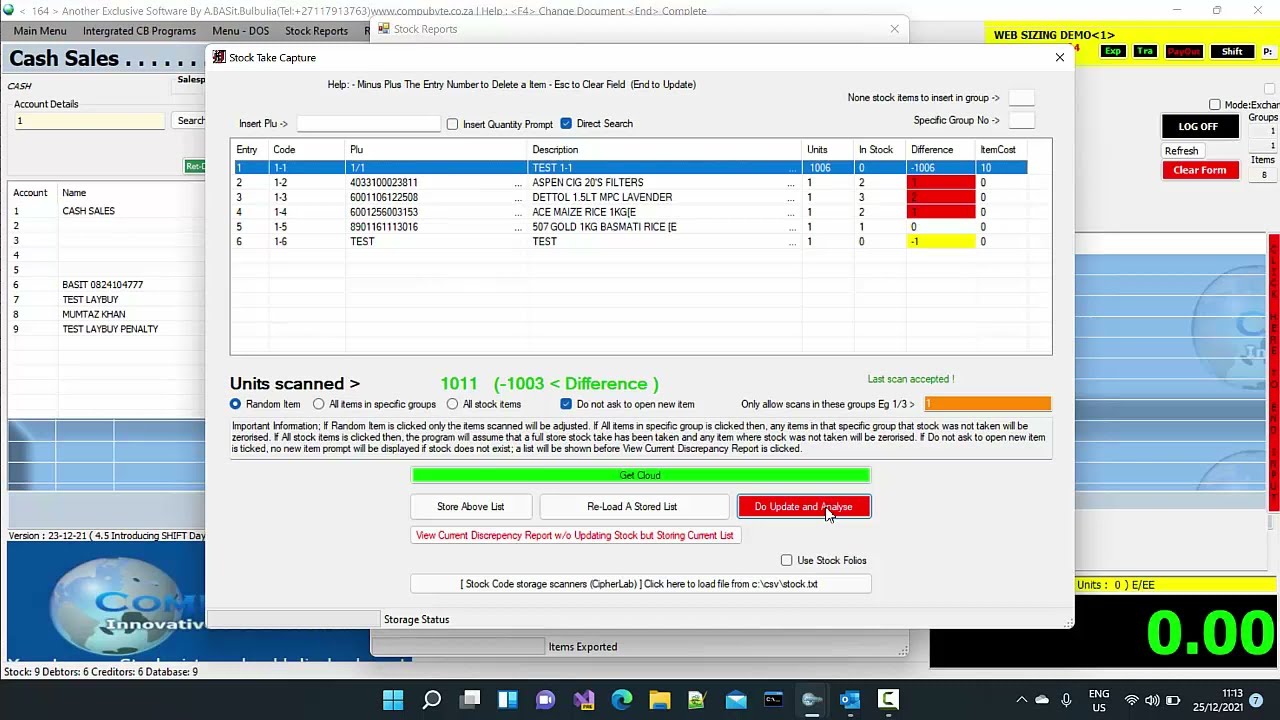Open the Intergrated CB Programs menu
Image resolution: width=1280 pixels, height=720 pixels.
139,31
